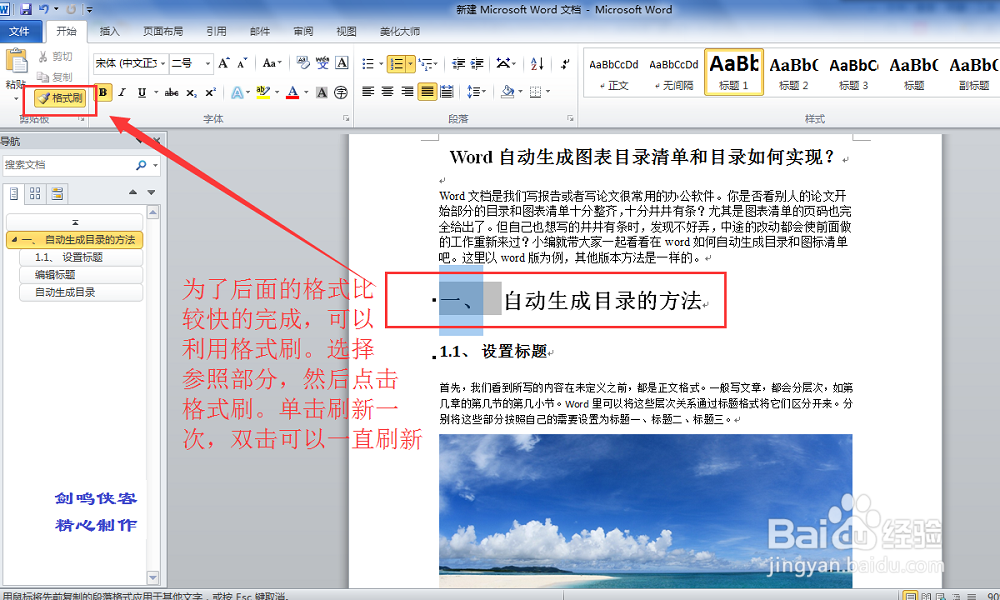
Task: Toggle Justify alignment
Action: [x=427, y=92]
